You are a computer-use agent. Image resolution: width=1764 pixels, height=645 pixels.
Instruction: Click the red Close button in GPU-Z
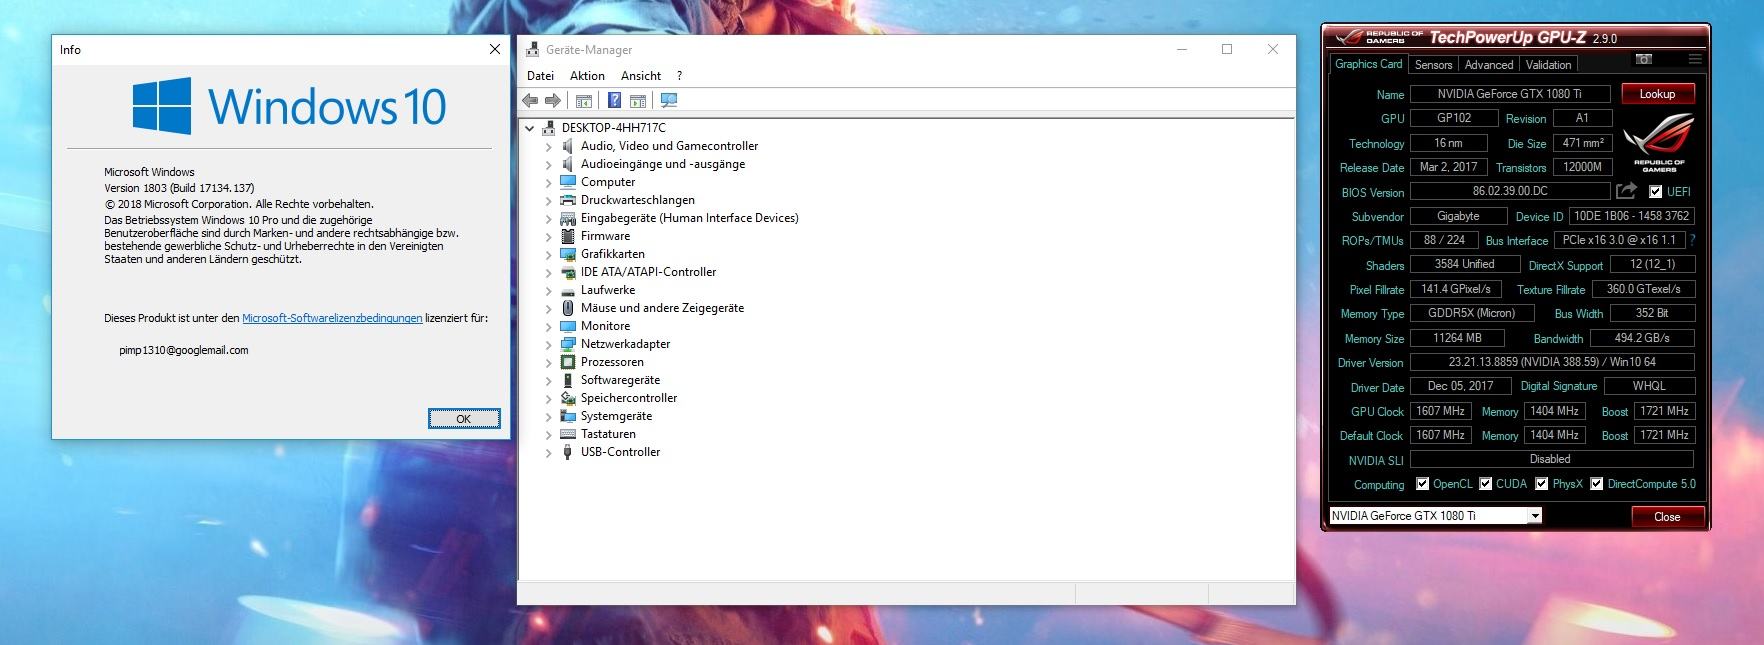point(1667,517)
